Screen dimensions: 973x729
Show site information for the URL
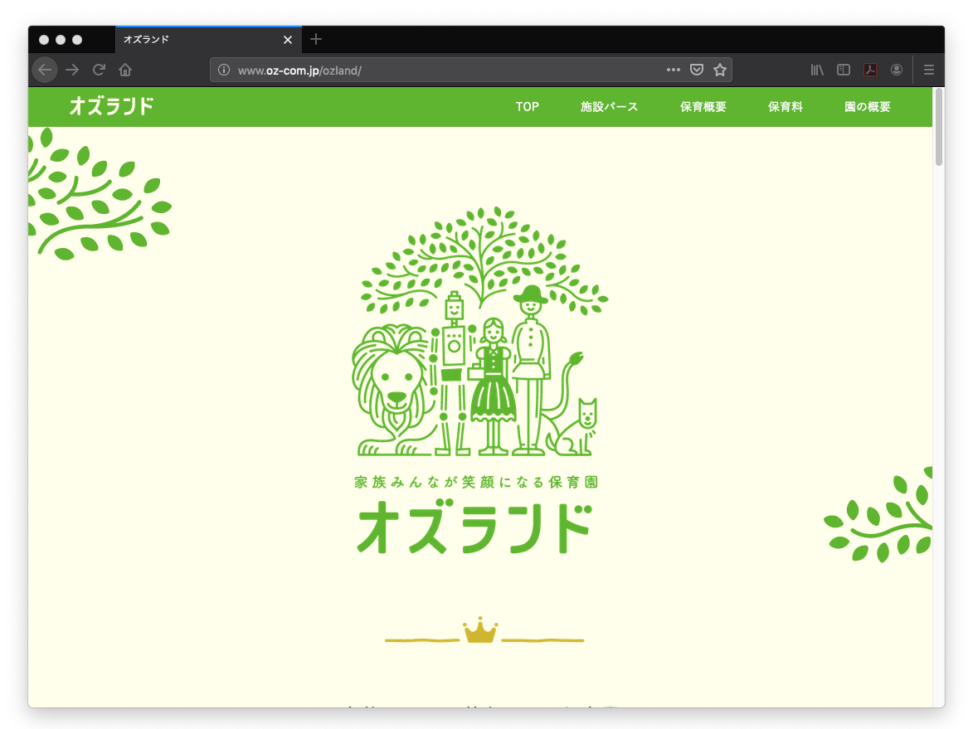pyautogui.click(x=224, y=70)
